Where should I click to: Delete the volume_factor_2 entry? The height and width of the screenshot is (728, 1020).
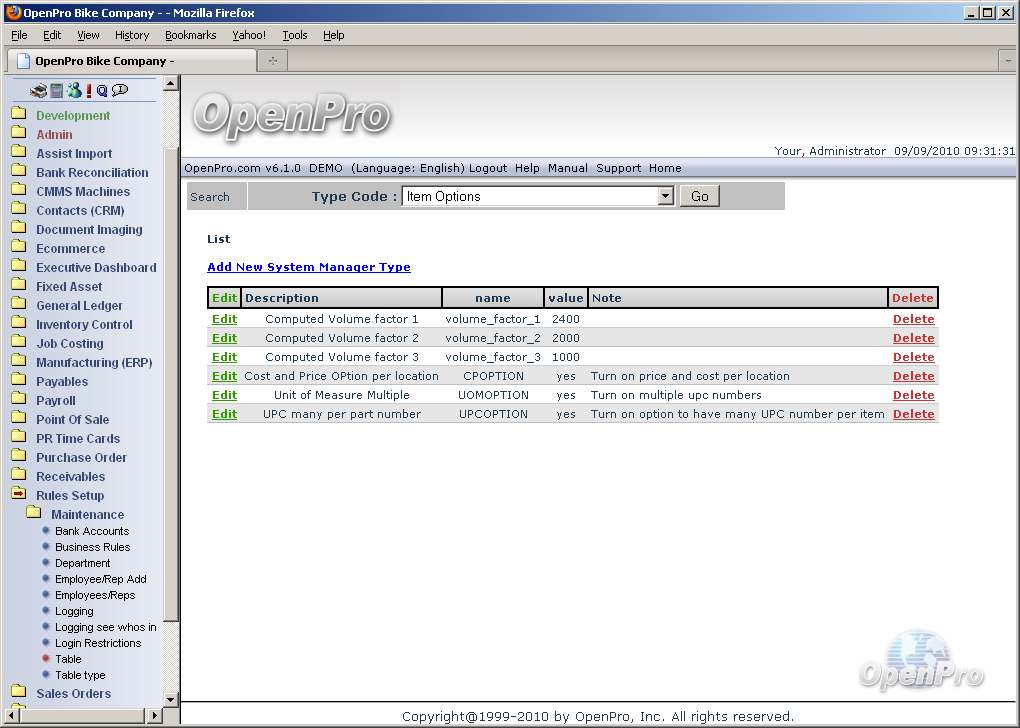tap(913, 338)
